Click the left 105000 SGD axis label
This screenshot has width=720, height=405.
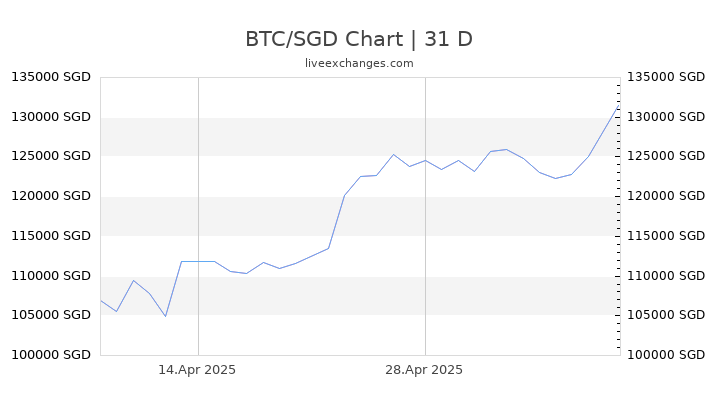[51, 315]
